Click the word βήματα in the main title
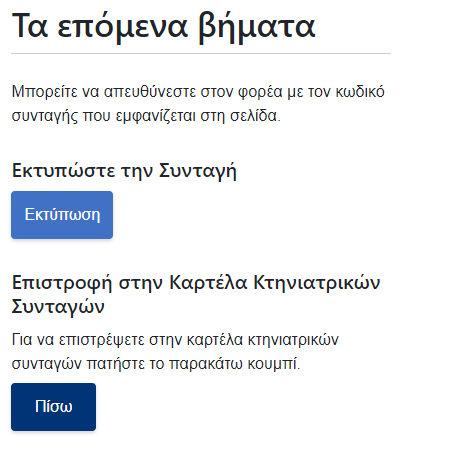Screen dimensions: 473x453 point(257,27)
